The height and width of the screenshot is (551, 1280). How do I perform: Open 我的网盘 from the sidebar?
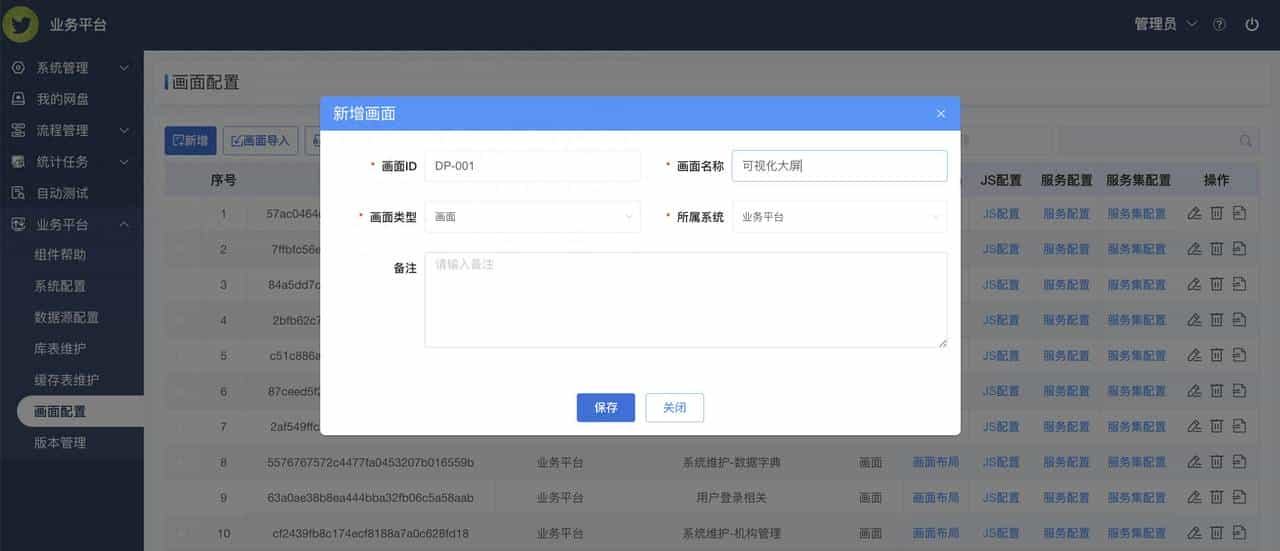click(x=62, y=99)
